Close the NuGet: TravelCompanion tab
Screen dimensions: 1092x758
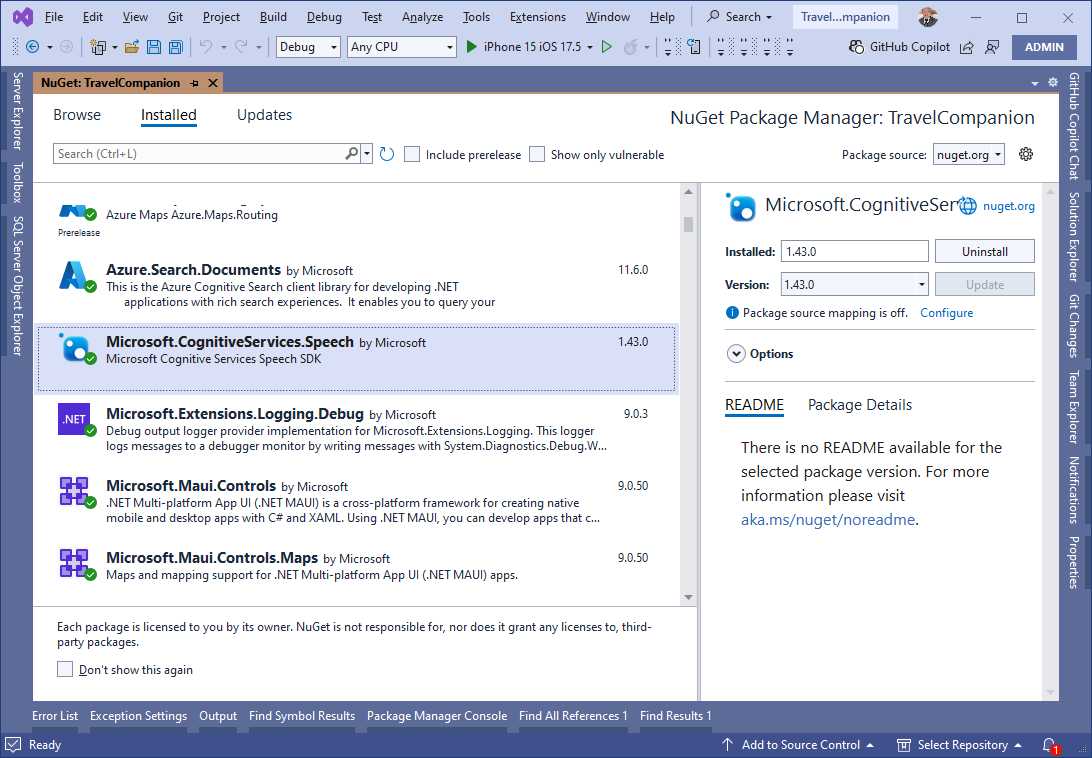[x=213, y=83]
